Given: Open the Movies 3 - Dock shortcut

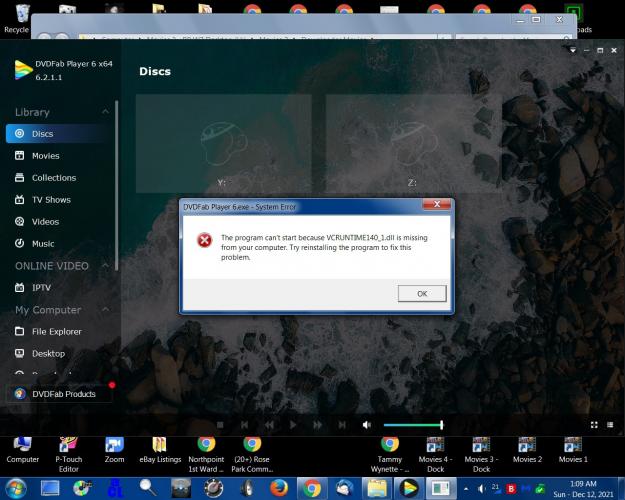Looking at the screenshot, I should (481, 455).
